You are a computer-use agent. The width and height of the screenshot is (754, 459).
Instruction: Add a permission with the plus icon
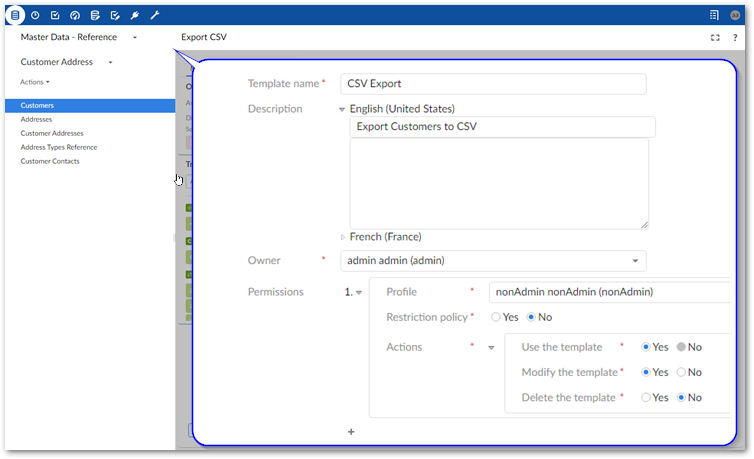[x=351, y=432]
